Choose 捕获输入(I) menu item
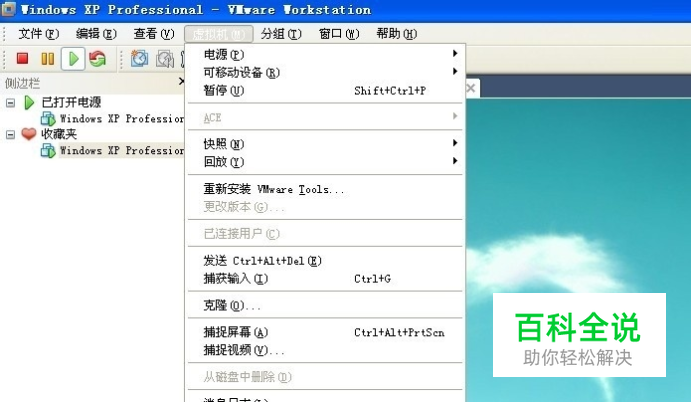This screenshot has width=691, height=402. pyautogui.click(x=325, y=279)
